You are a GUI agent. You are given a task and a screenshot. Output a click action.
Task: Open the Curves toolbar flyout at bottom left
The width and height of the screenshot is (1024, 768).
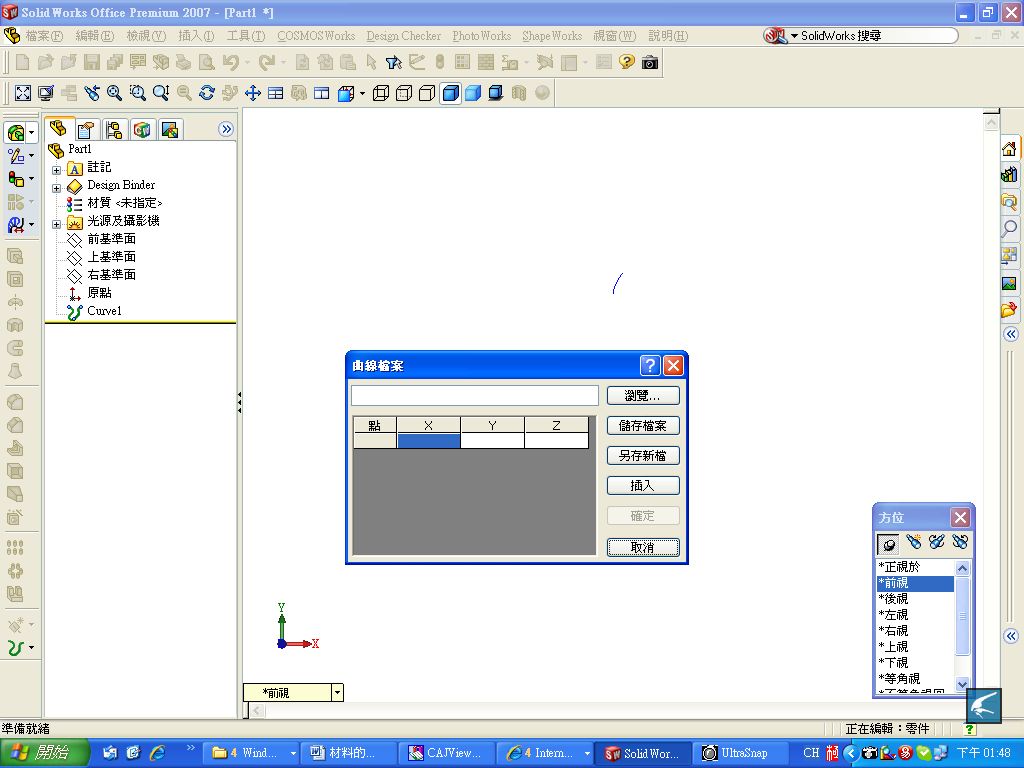31,647
